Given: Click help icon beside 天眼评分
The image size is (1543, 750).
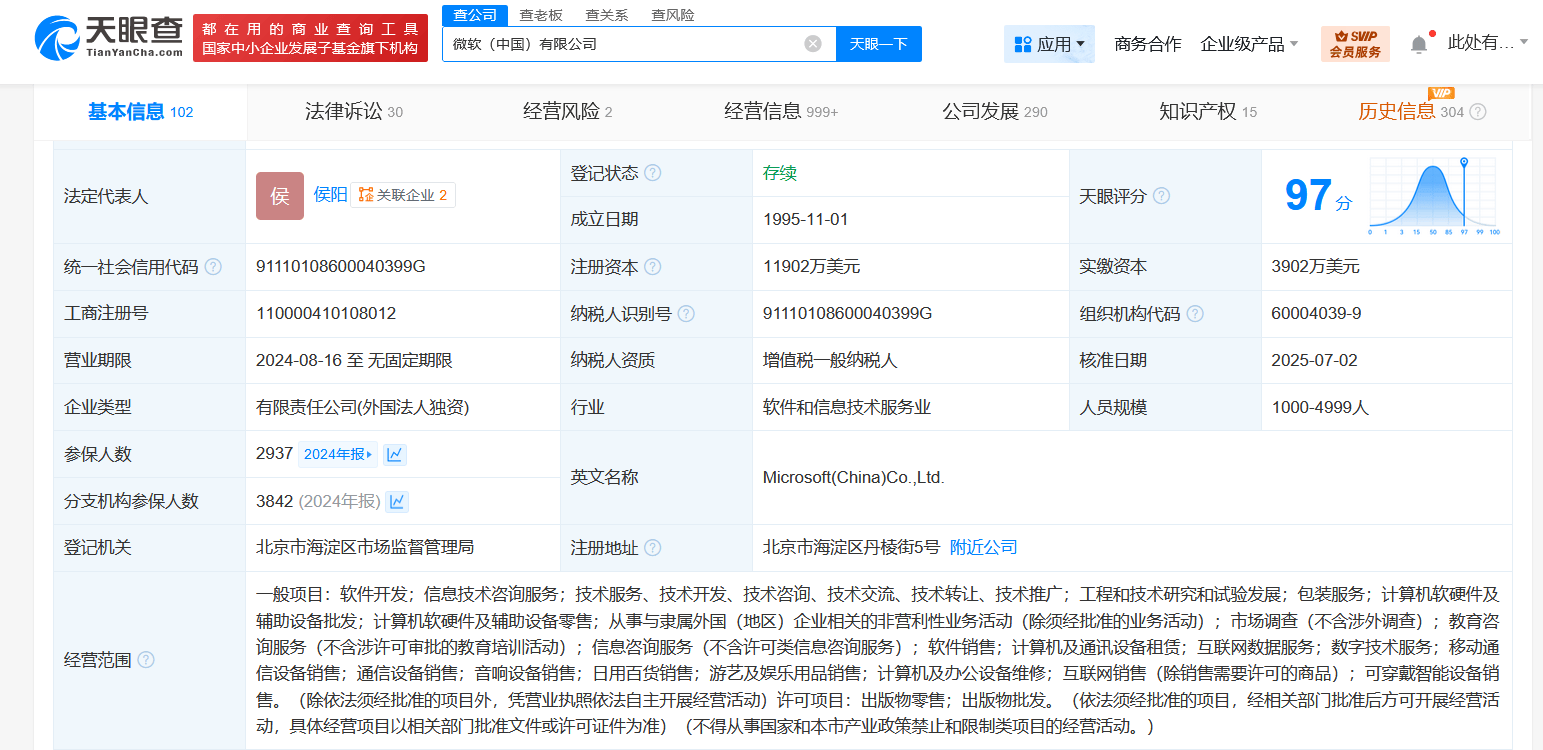Looking at the screenshot, I should [x=1161, y=196].
